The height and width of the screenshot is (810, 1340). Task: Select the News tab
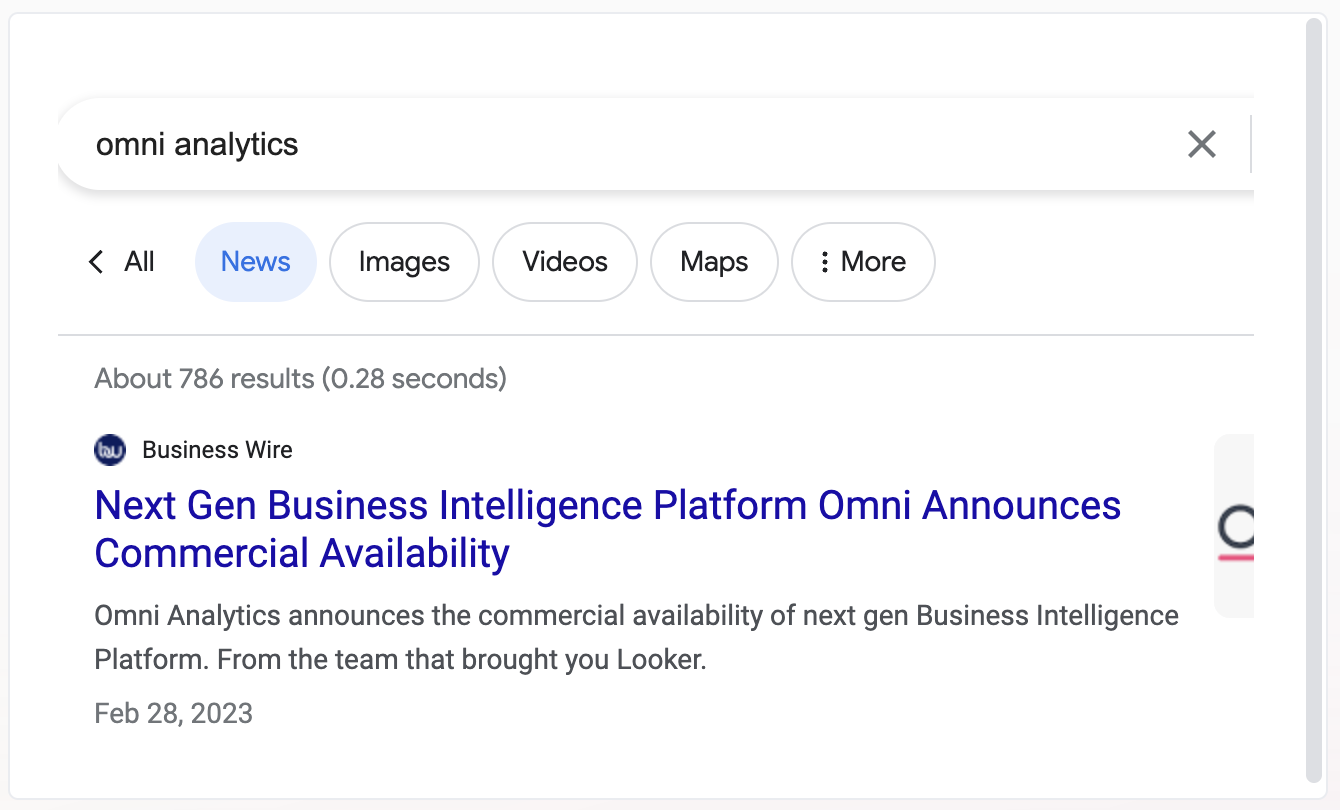255,262
